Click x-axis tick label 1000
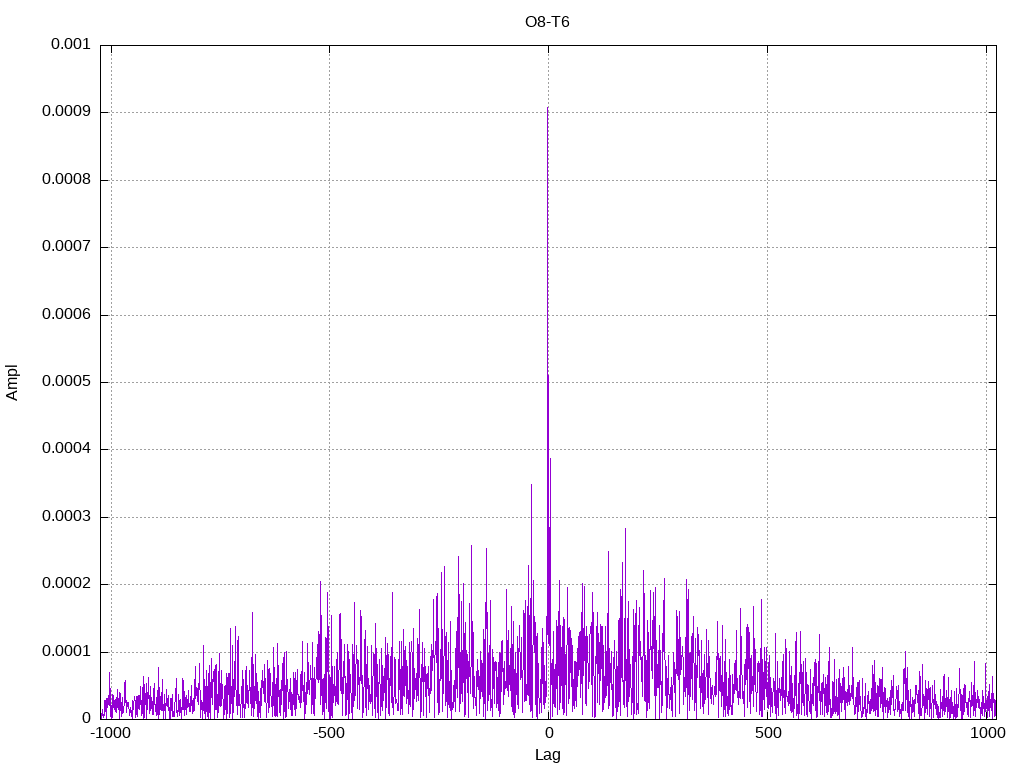Image resolution: width=1024 pixels, height=768 pixels. point(987,733)
